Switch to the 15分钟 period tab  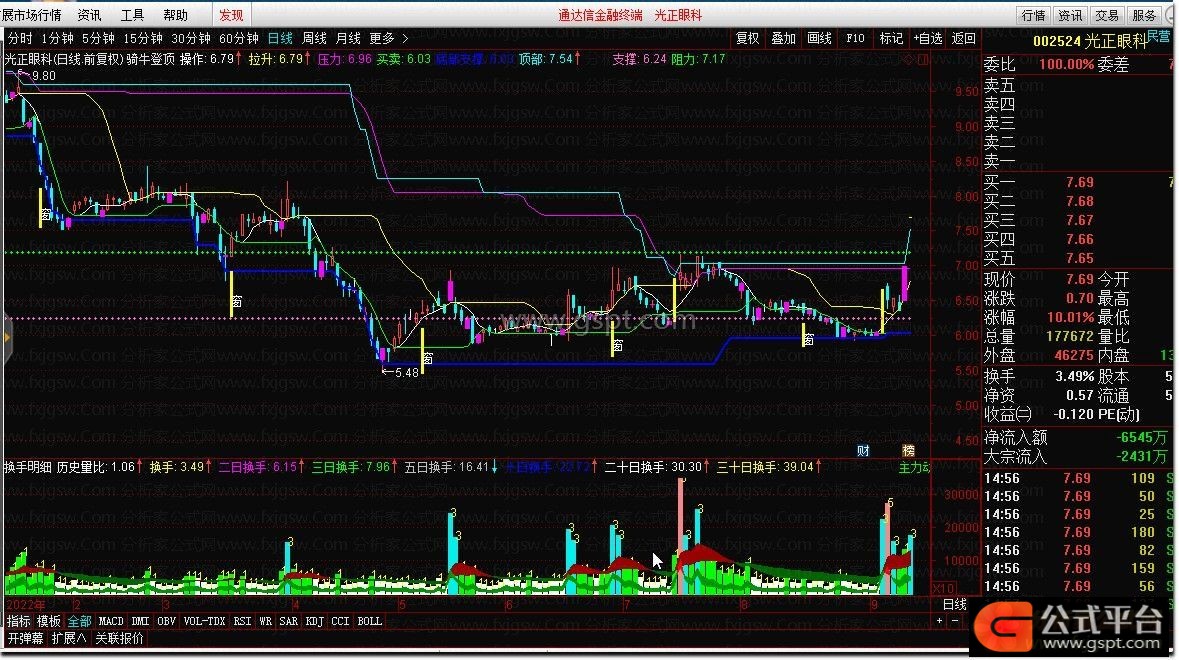(143, 38)
